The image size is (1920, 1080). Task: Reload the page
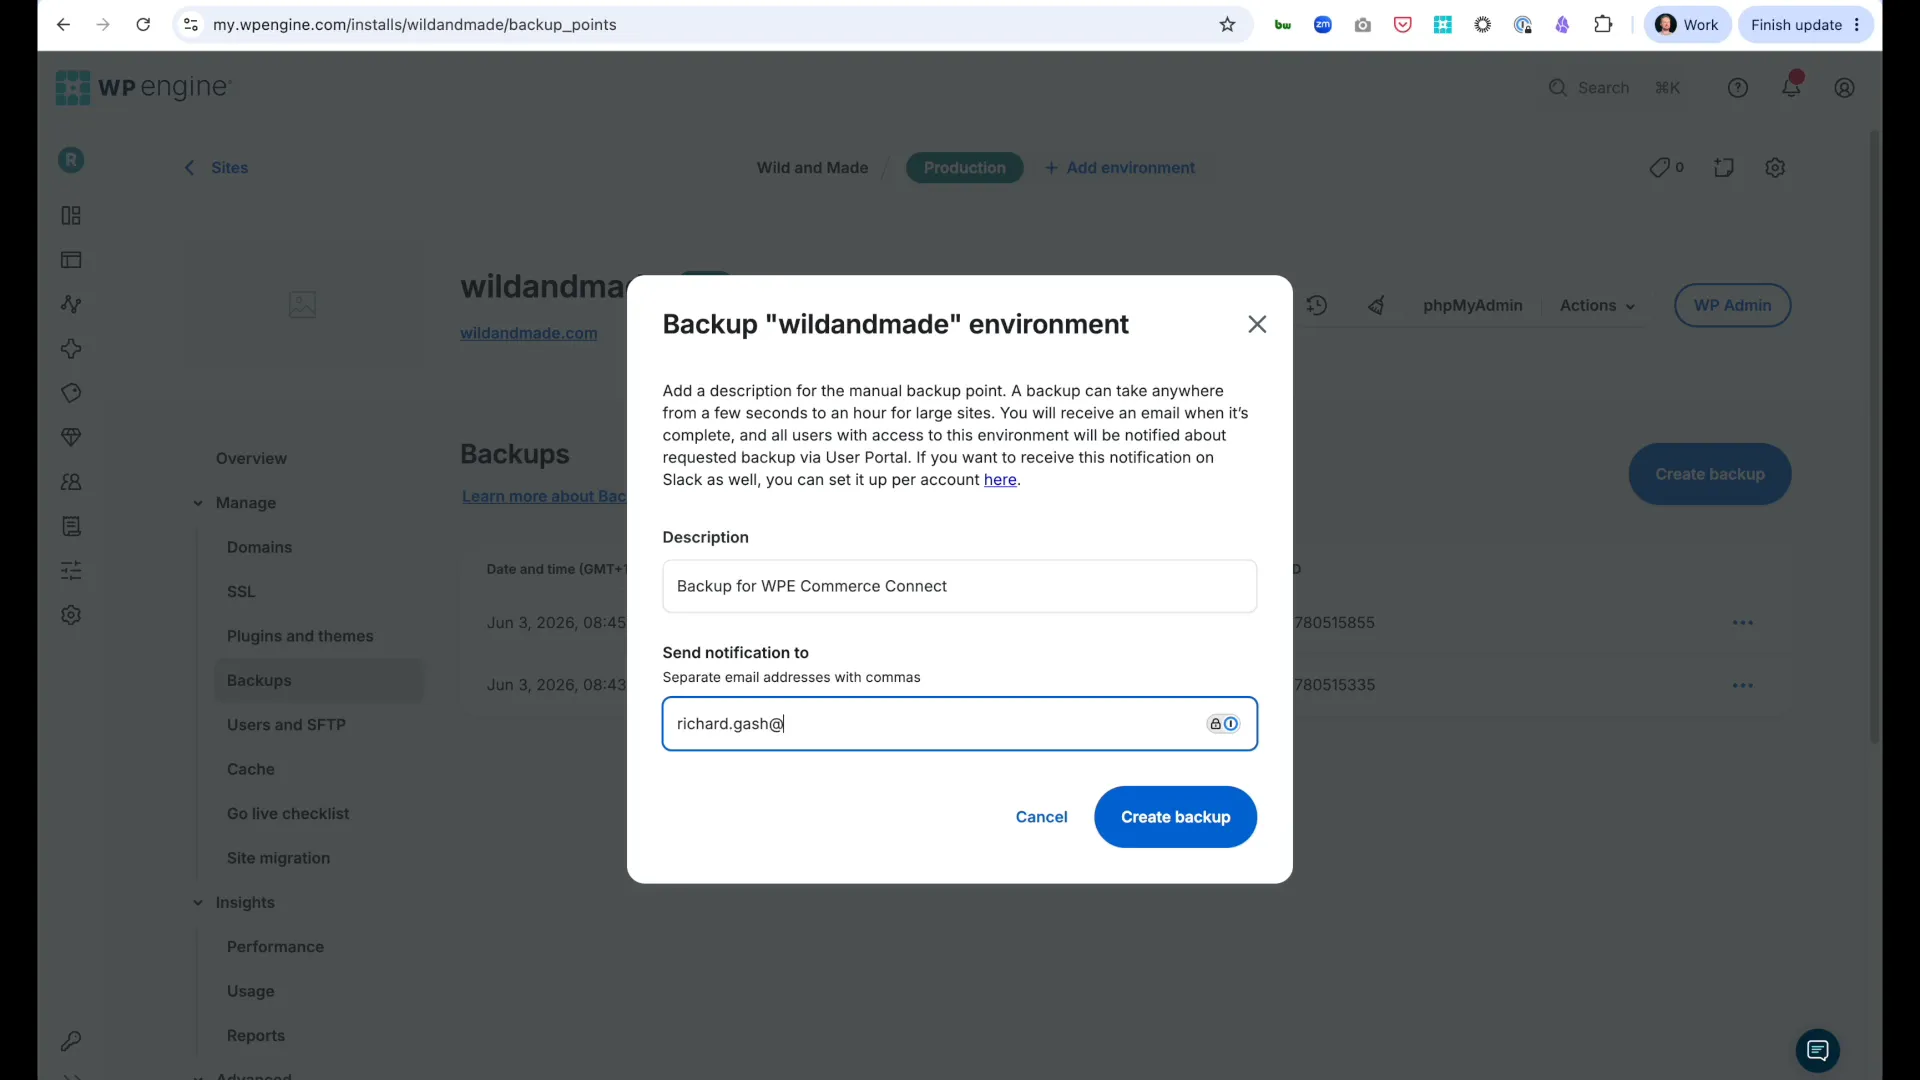coord(143,25)
